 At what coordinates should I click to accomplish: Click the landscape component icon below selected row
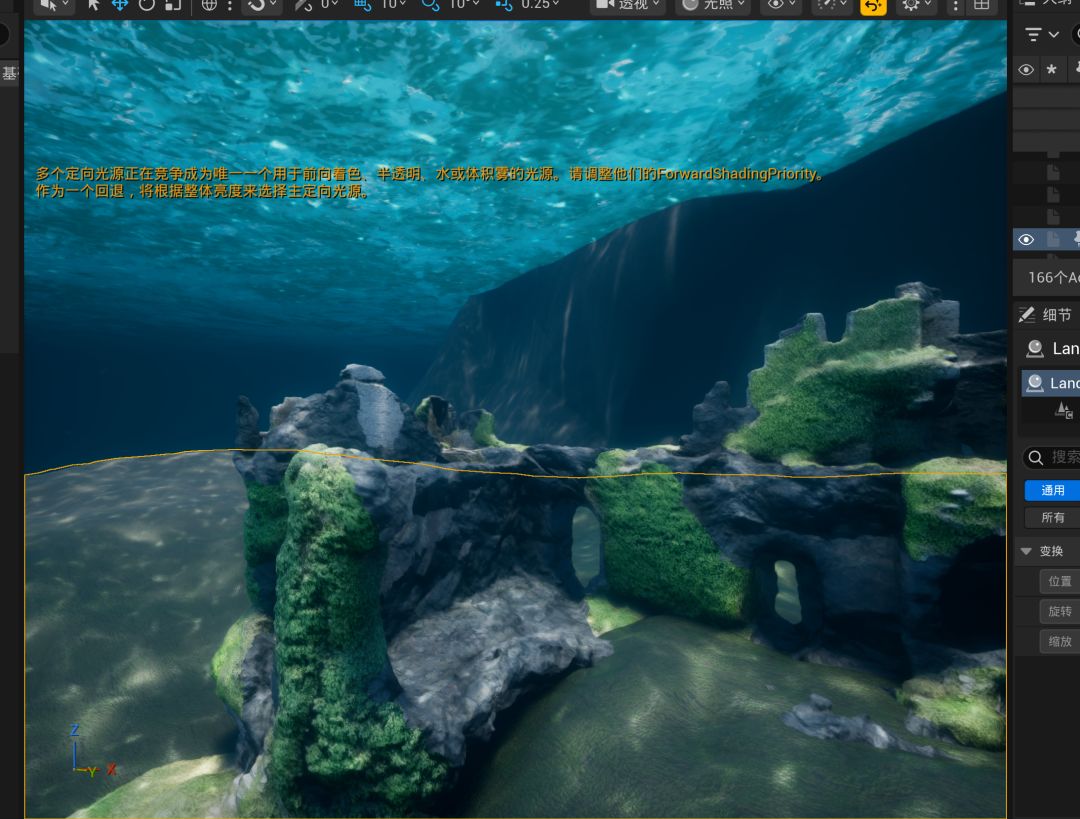coord(1064,411)
